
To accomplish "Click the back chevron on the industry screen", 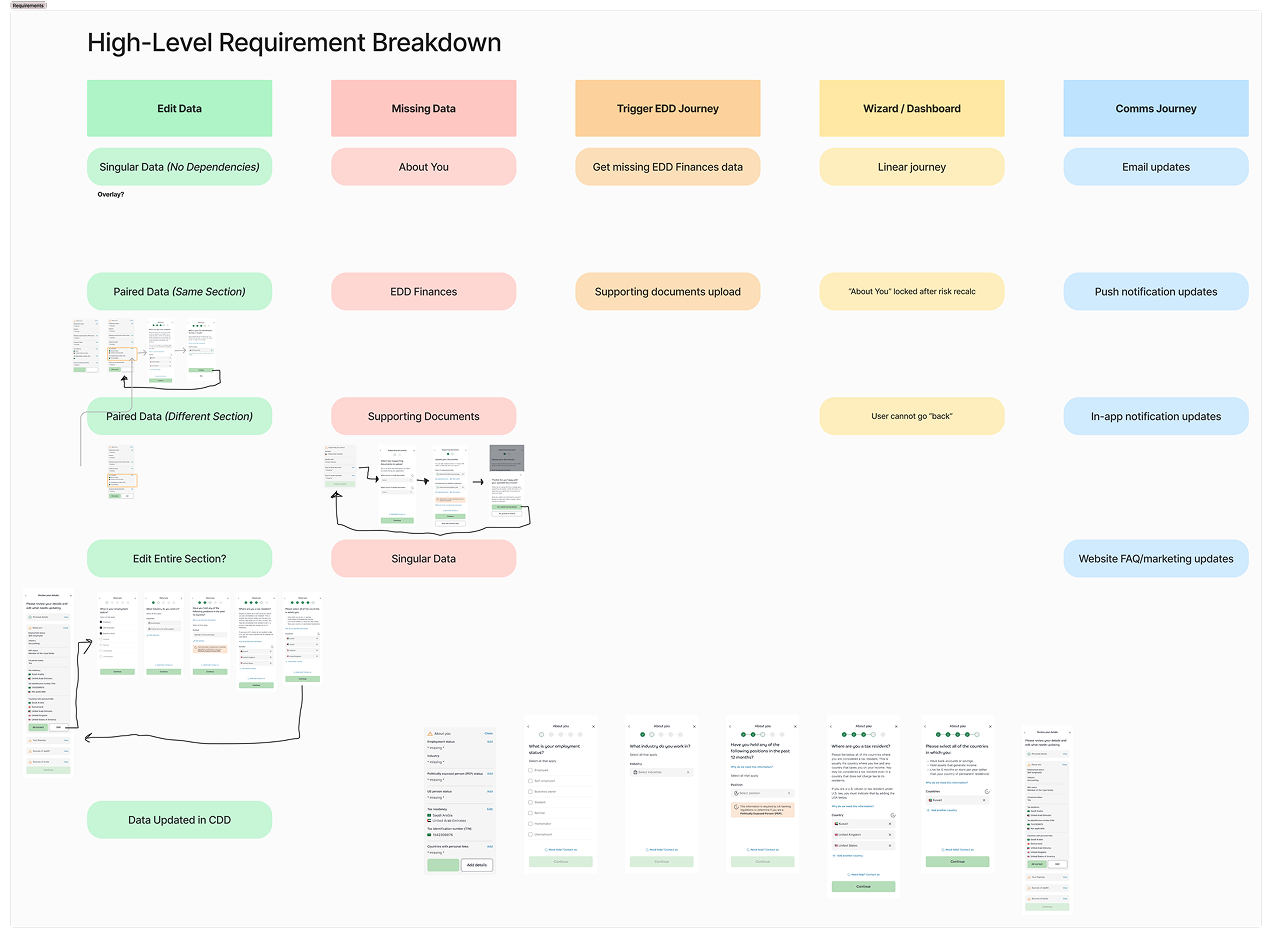I will pos(629,726).
